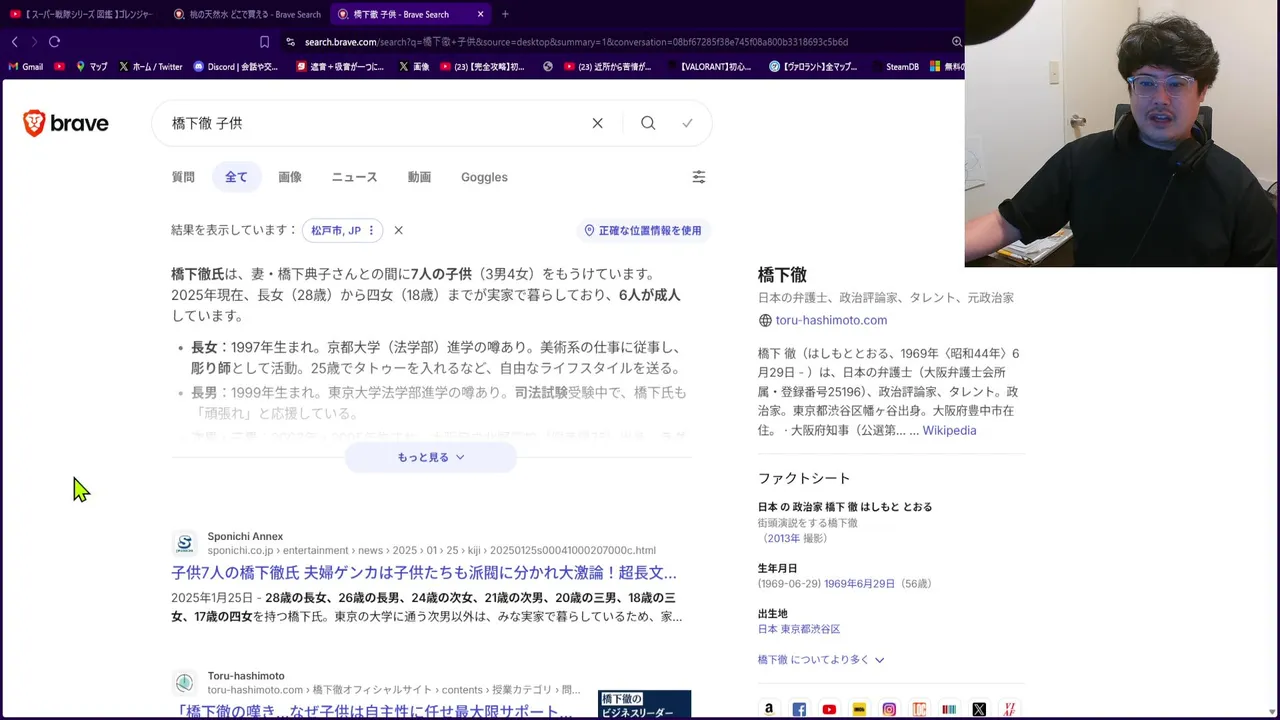Open 画像 bookmark in bookmarks bar
1280x720 pixels.
pyautogui.click(x=414, y=67)
